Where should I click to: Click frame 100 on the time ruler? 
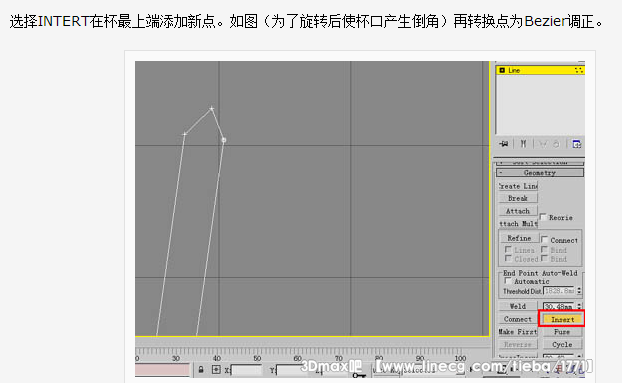click(x=460, y=358)
